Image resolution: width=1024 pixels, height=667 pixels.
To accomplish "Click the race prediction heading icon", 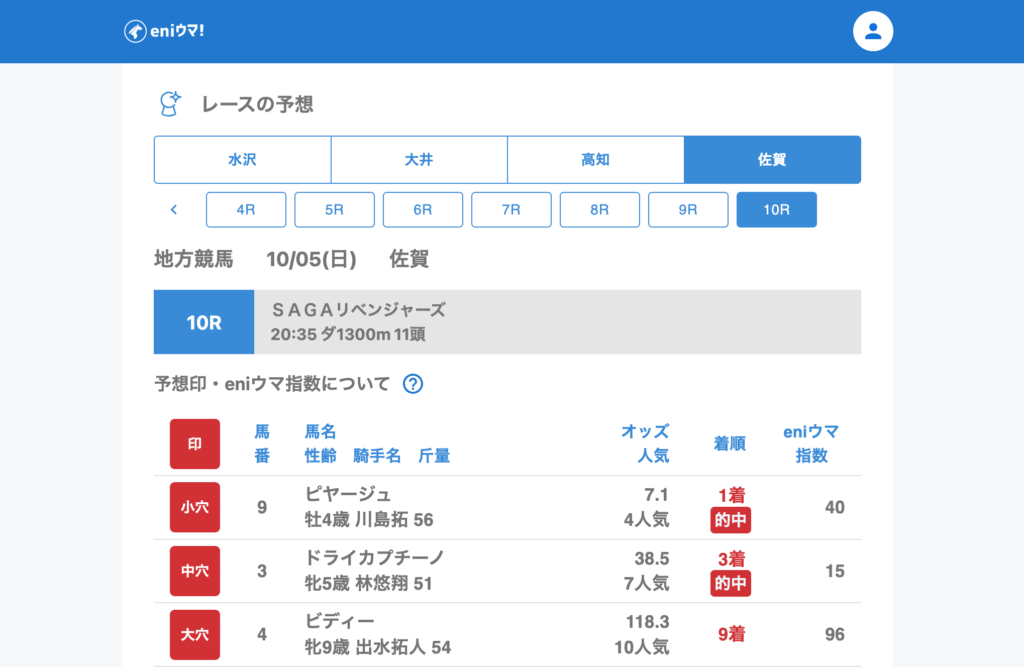I will [x=171, y=103].
